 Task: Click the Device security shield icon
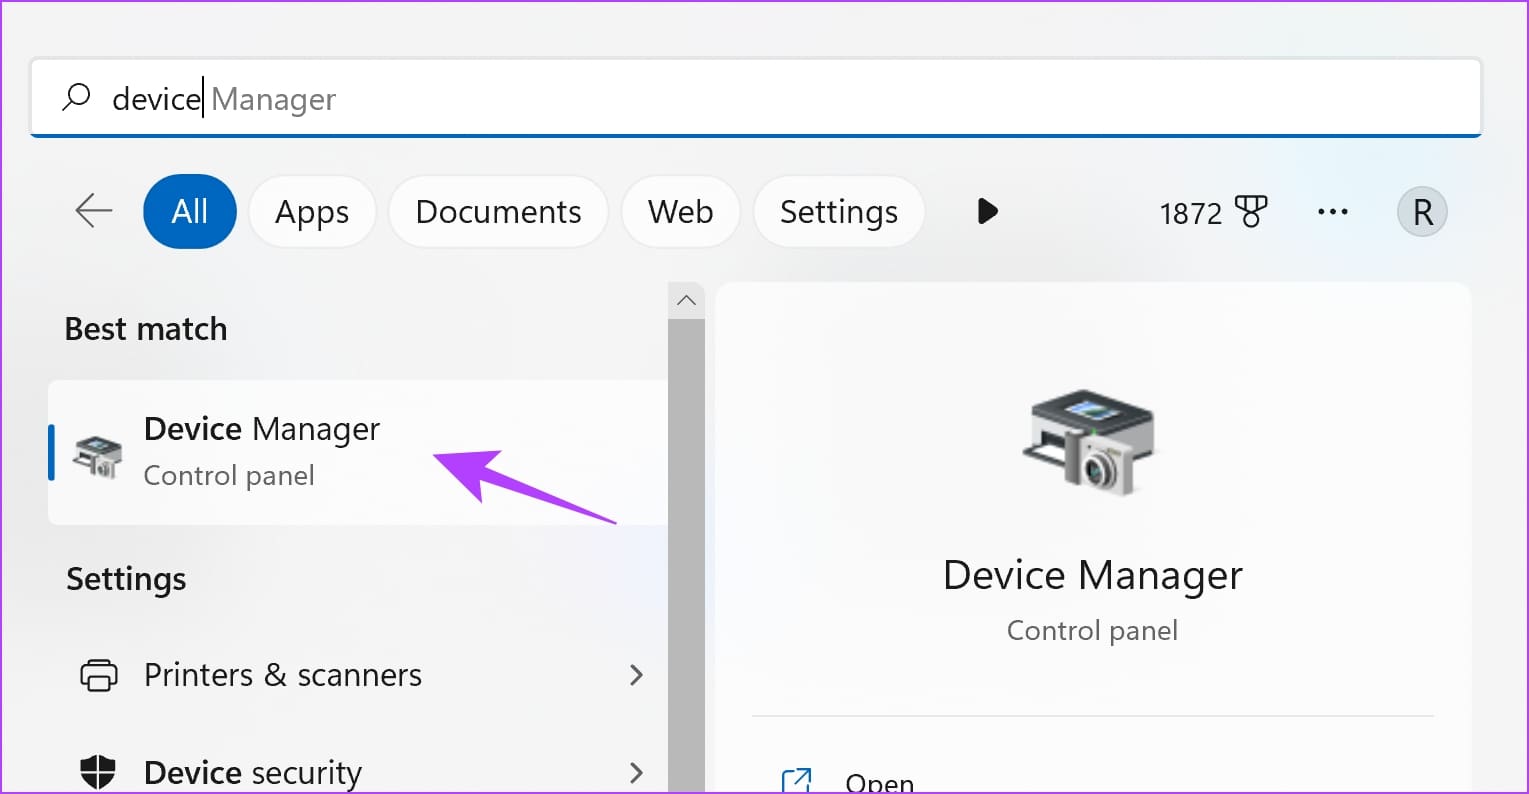98,772
